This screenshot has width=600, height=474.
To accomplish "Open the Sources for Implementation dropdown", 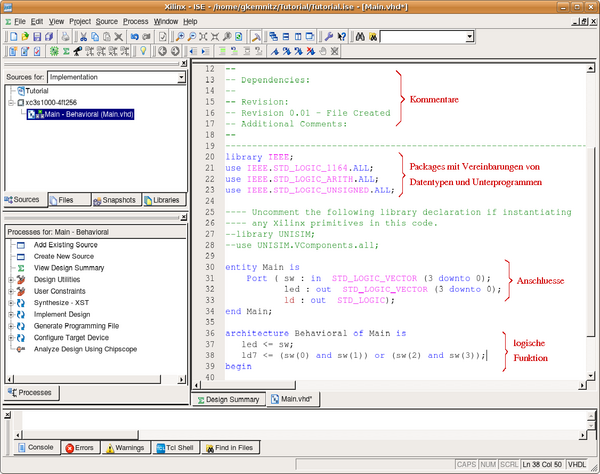I will click(181, 77).
